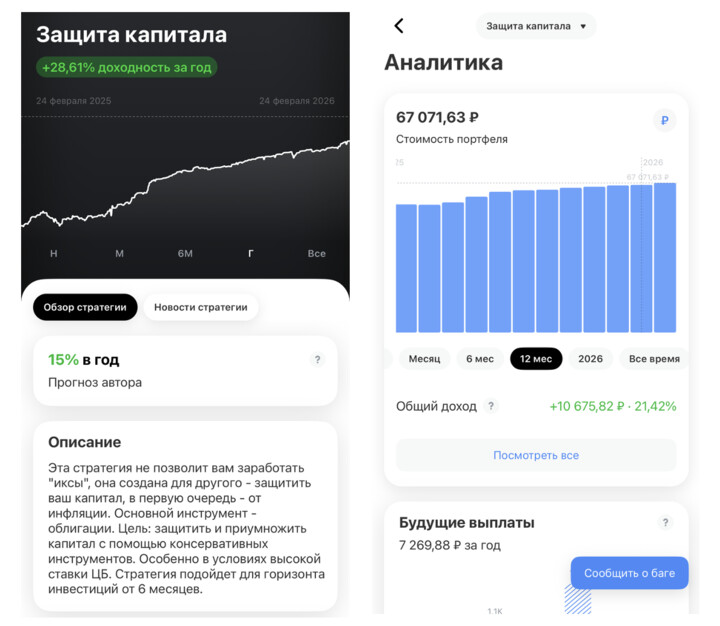Click the Сообщить о баге button

629,573
